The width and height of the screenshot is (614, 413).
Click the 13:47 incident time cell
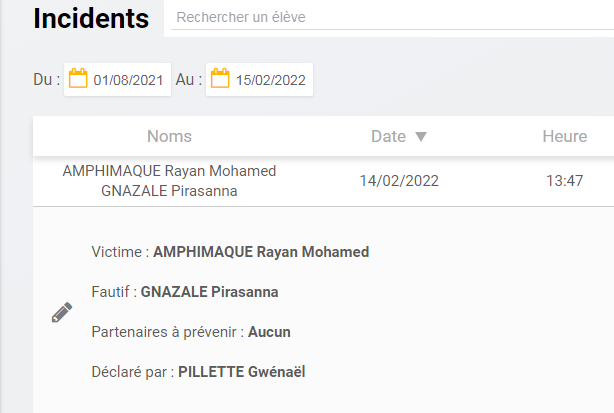coord(564,181)
